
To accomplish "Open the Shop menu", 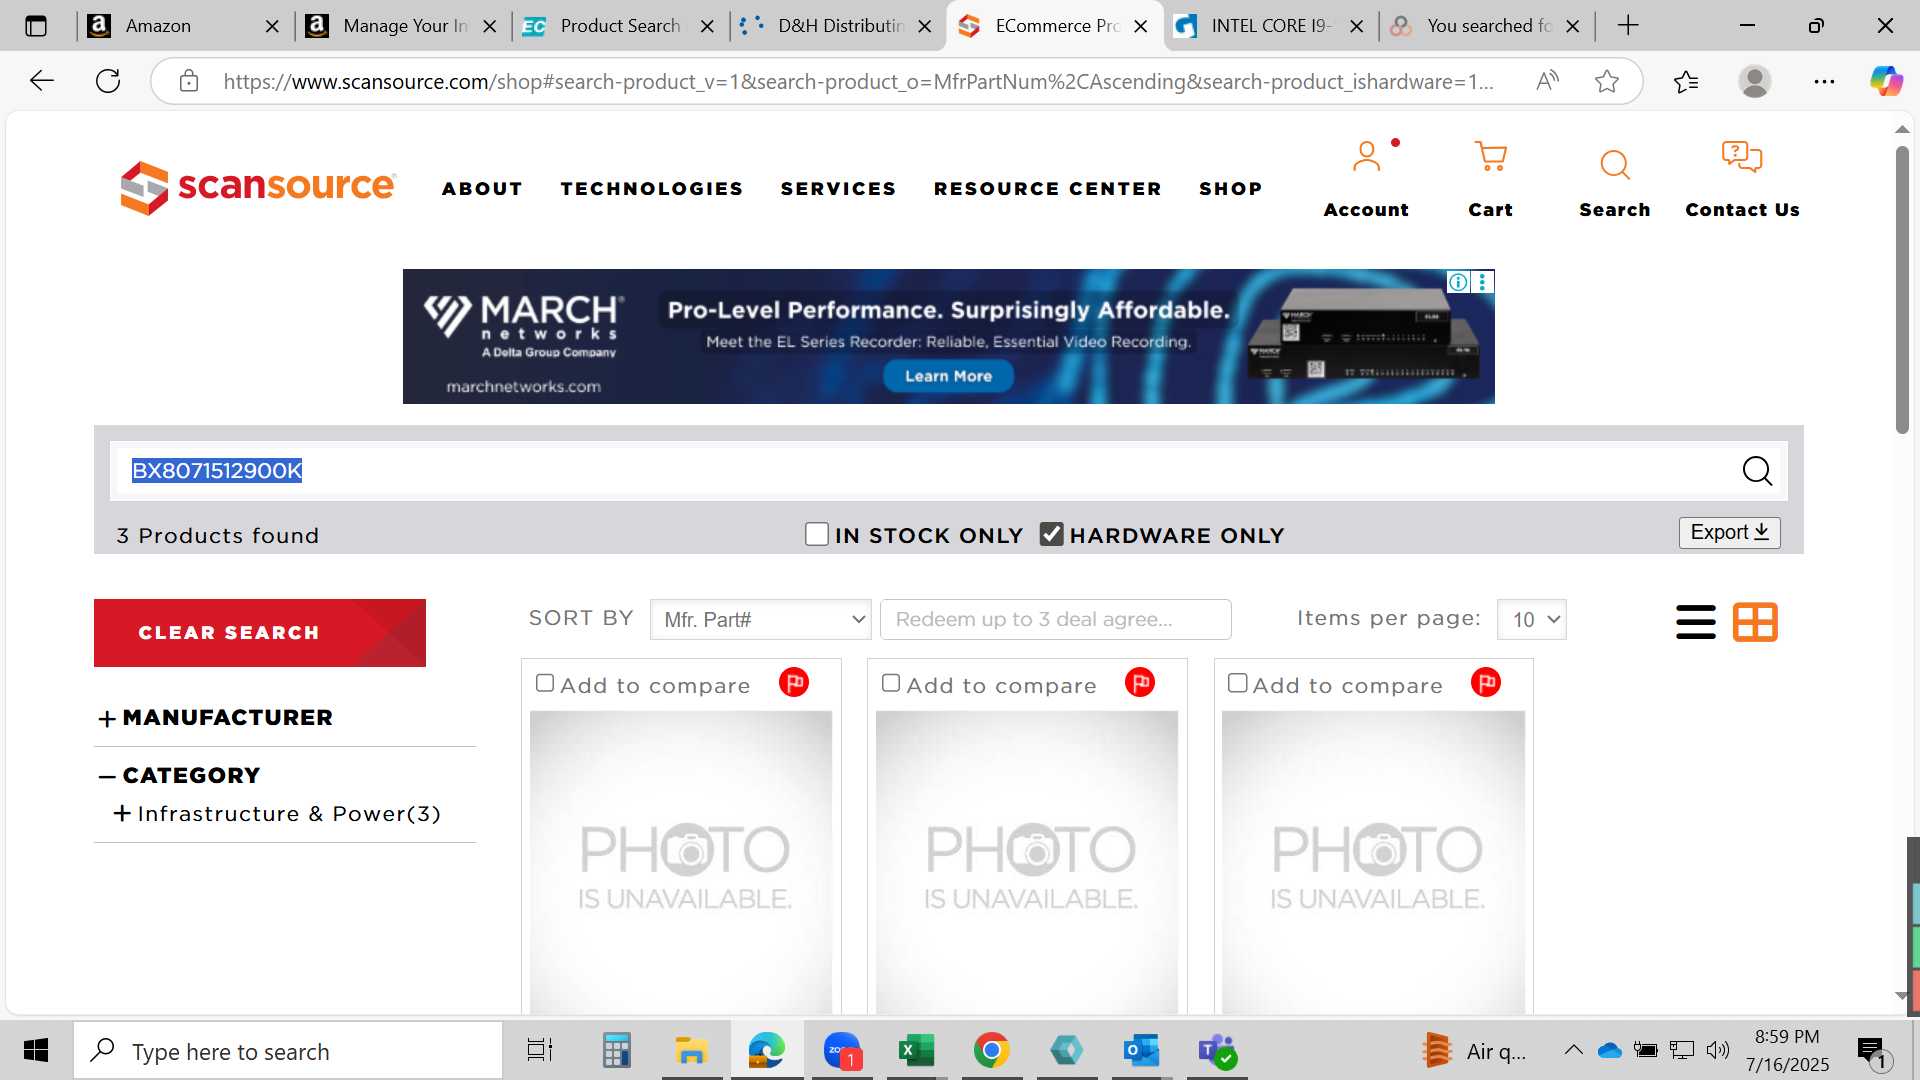I will [x=1231, y=189].
